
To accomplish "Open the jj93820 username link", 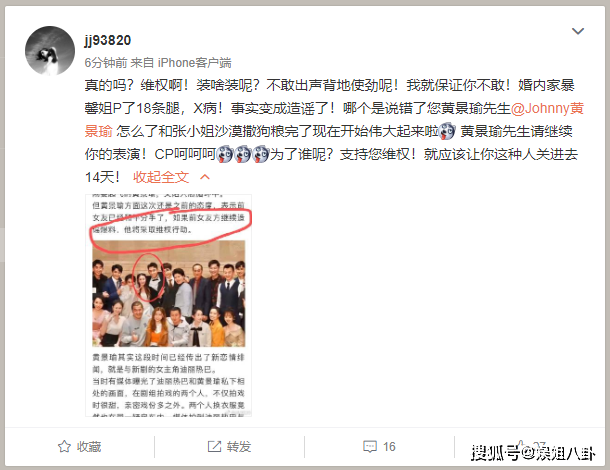I will (x=108, y=40).
